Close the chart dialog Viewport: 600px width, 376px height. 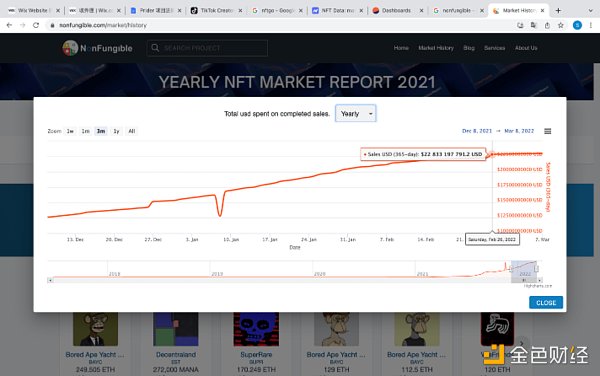tap(546, 303)
